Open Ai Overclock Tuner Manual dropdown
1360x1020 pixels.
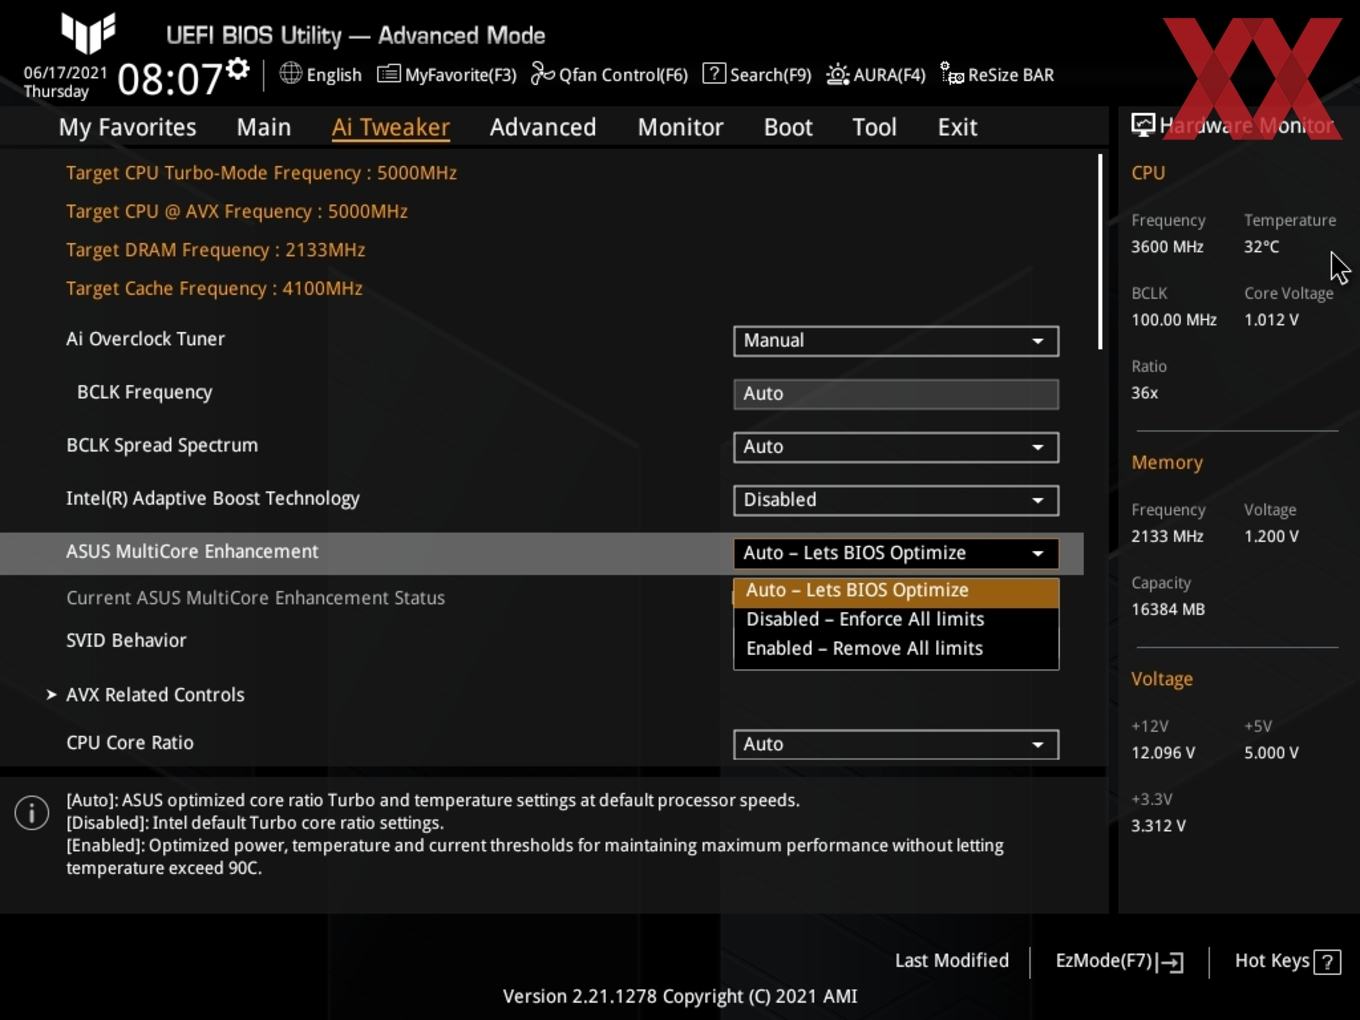[x=896, y=341]
